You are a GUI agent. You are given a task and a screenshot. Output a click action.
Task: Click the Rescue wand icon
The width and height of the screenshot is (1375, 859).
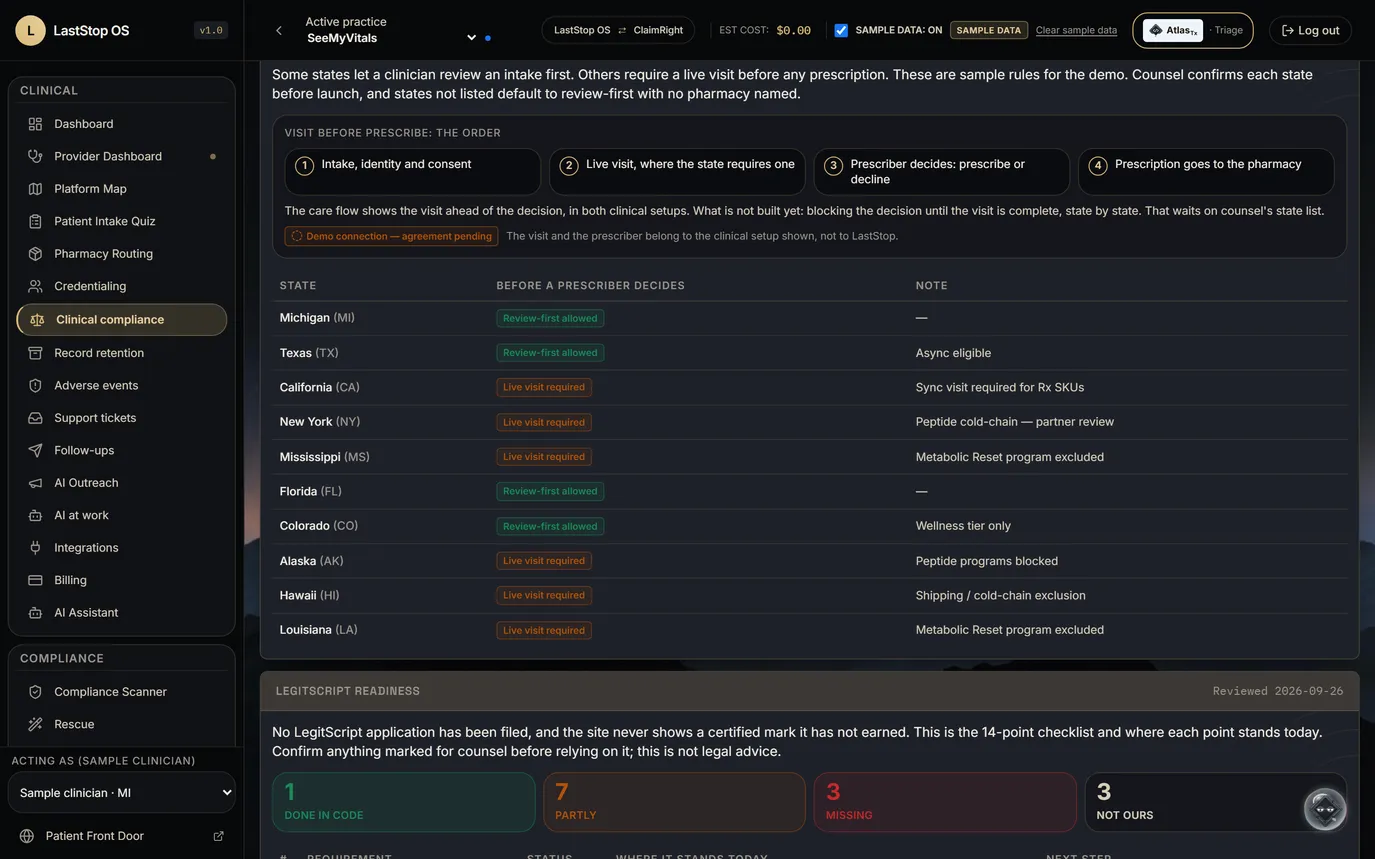tap(35, 724)
